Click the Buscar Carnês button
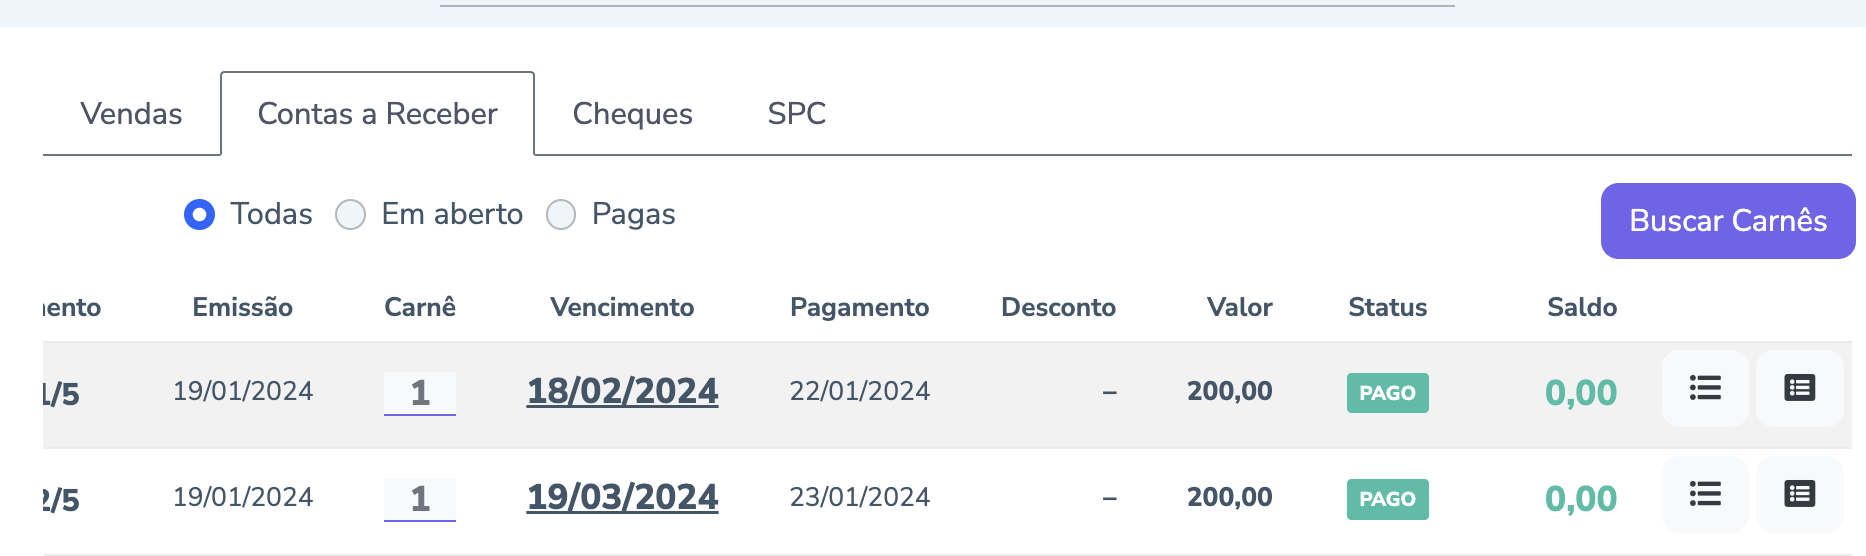Screen dimensions: 1866x556 [1727, 221]
